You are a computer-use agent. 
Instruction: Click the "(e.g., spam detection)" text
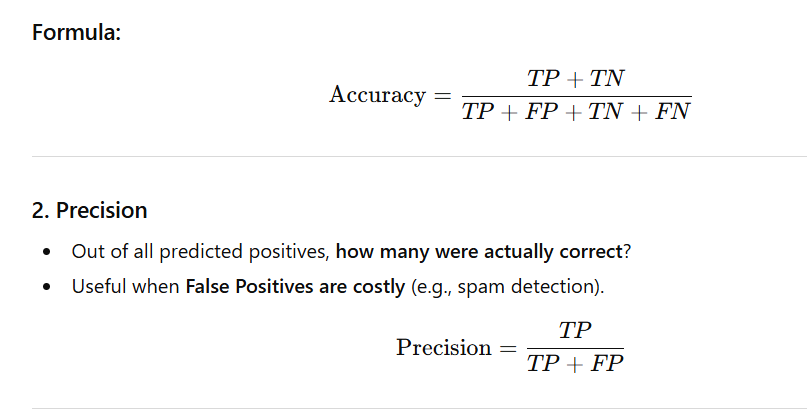coord(508,287)
